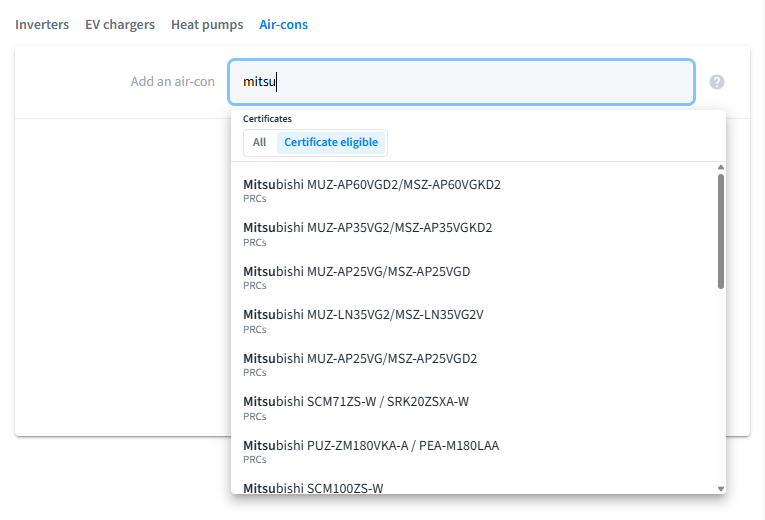Image resolution: width=765 pixels, height=520 pixels.
Task: Click the Add an air-con label
Action: (172, 82)
